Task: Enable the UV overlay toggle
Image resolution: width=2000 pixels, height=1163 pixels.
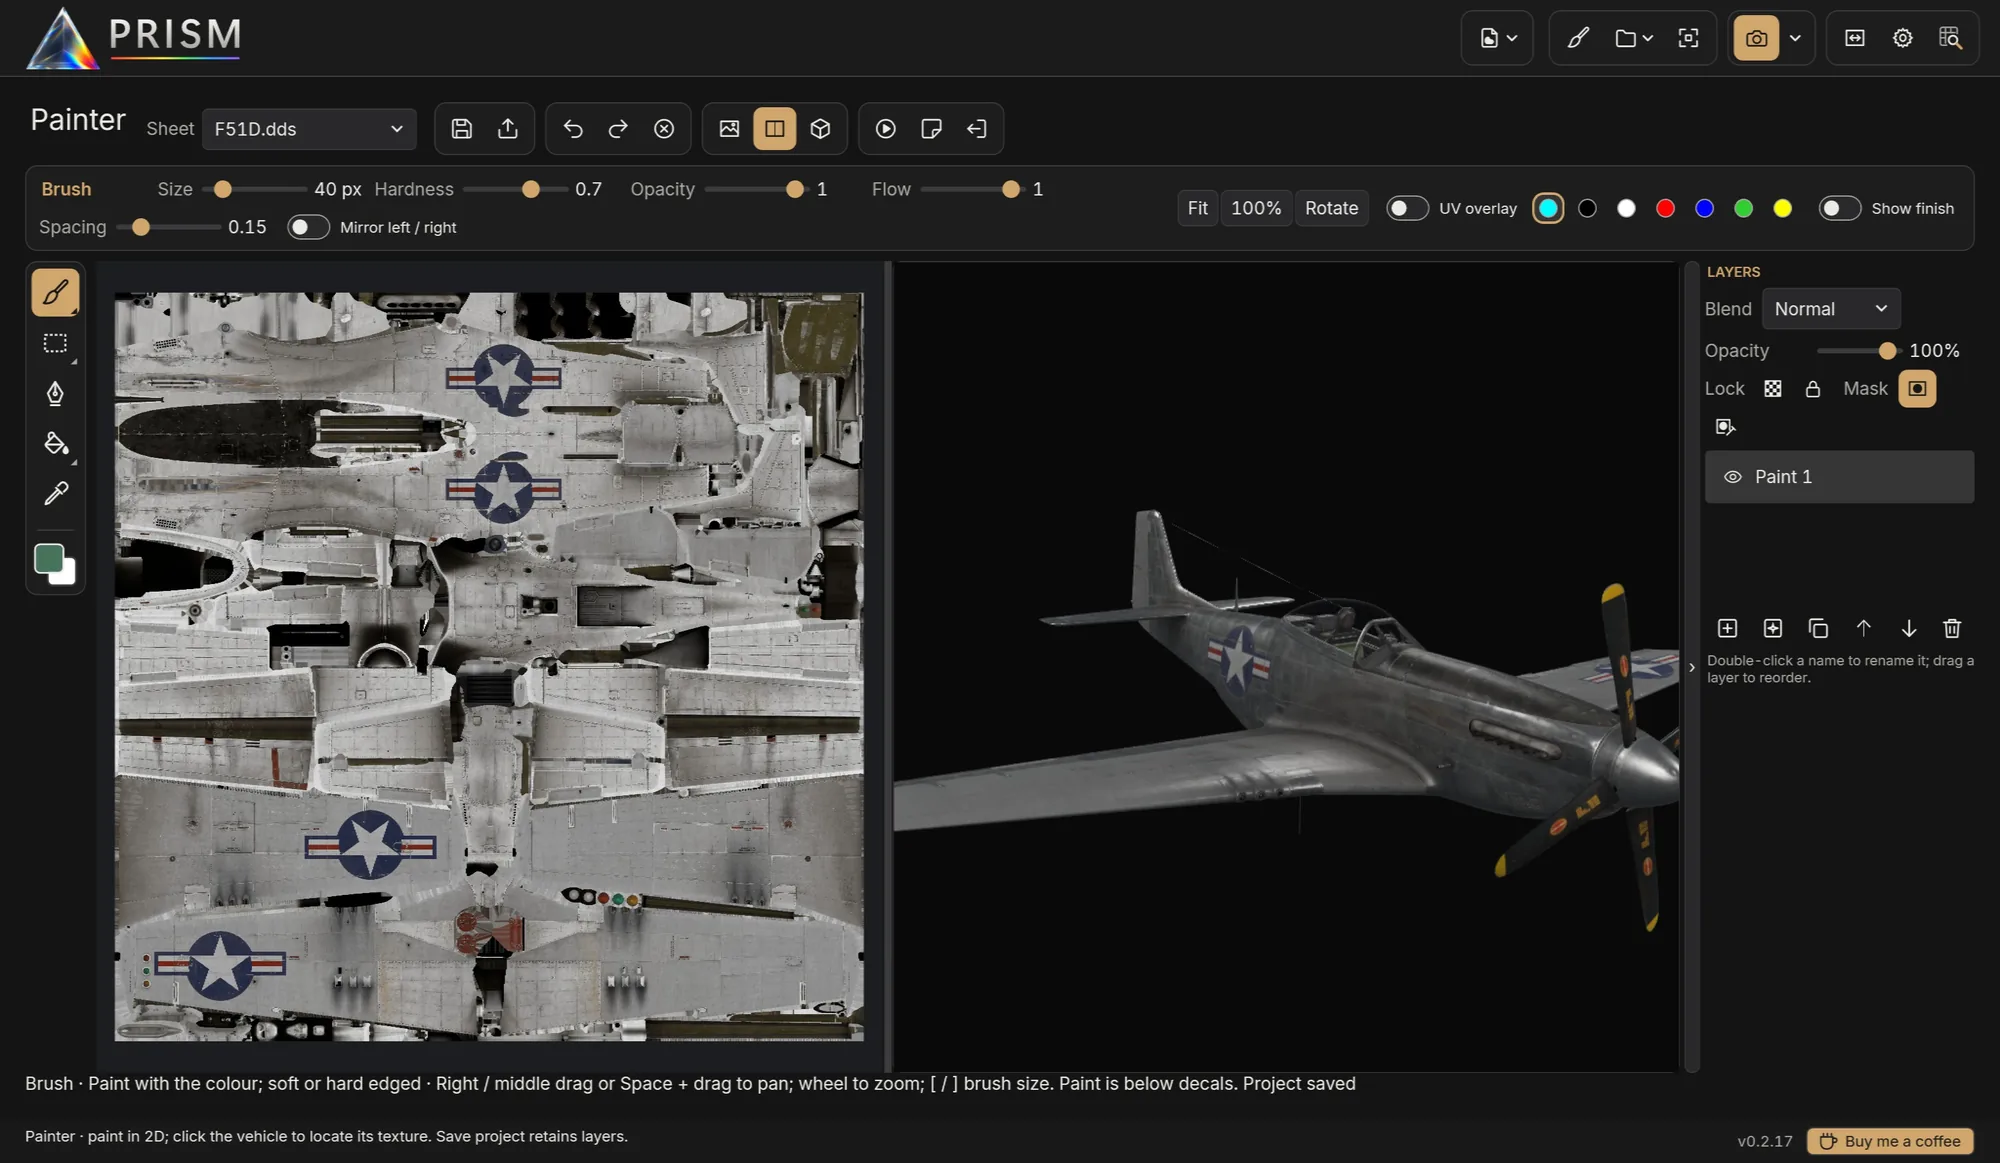Action: tap(1406, 208)
